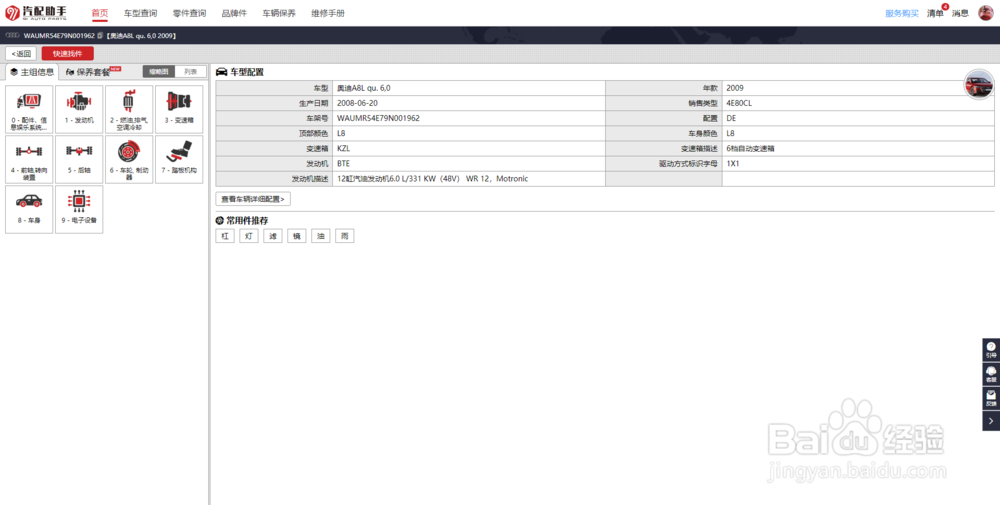1000x505 pixels.
Task: Copy the VIN with copy icon
Action: tap(99, 36)
